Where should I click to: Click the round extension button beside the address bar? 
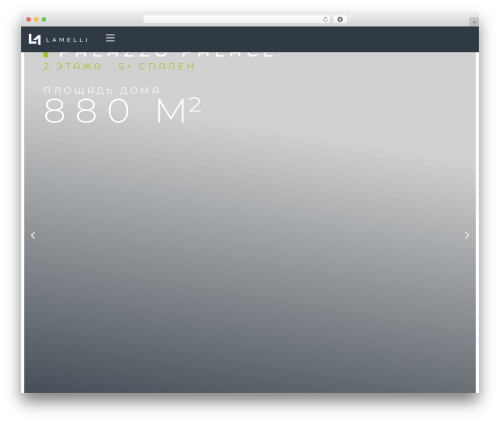(340, 20)
